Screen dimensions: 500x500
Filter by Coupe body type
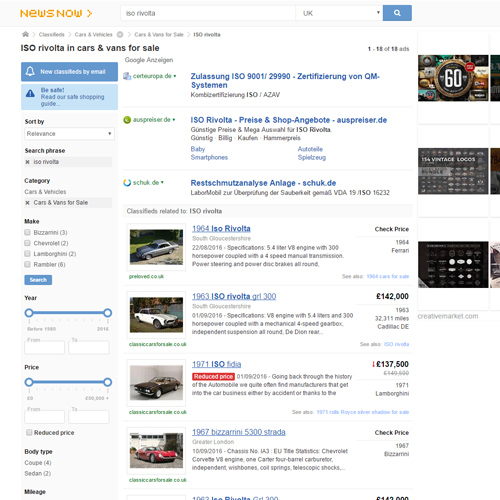point(38,463)
